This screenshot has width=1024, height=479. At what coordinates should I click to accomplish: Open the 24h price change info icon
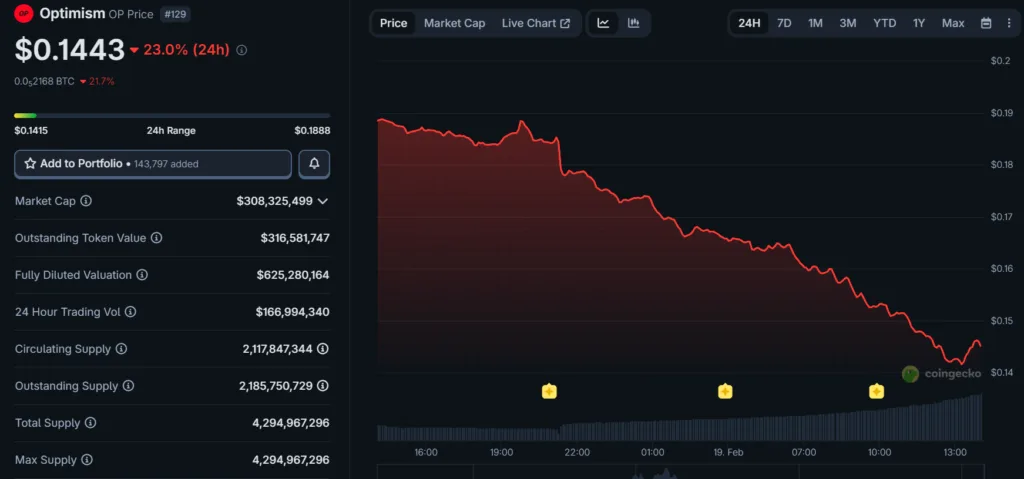pyautogui.click(x=242, y=50)
